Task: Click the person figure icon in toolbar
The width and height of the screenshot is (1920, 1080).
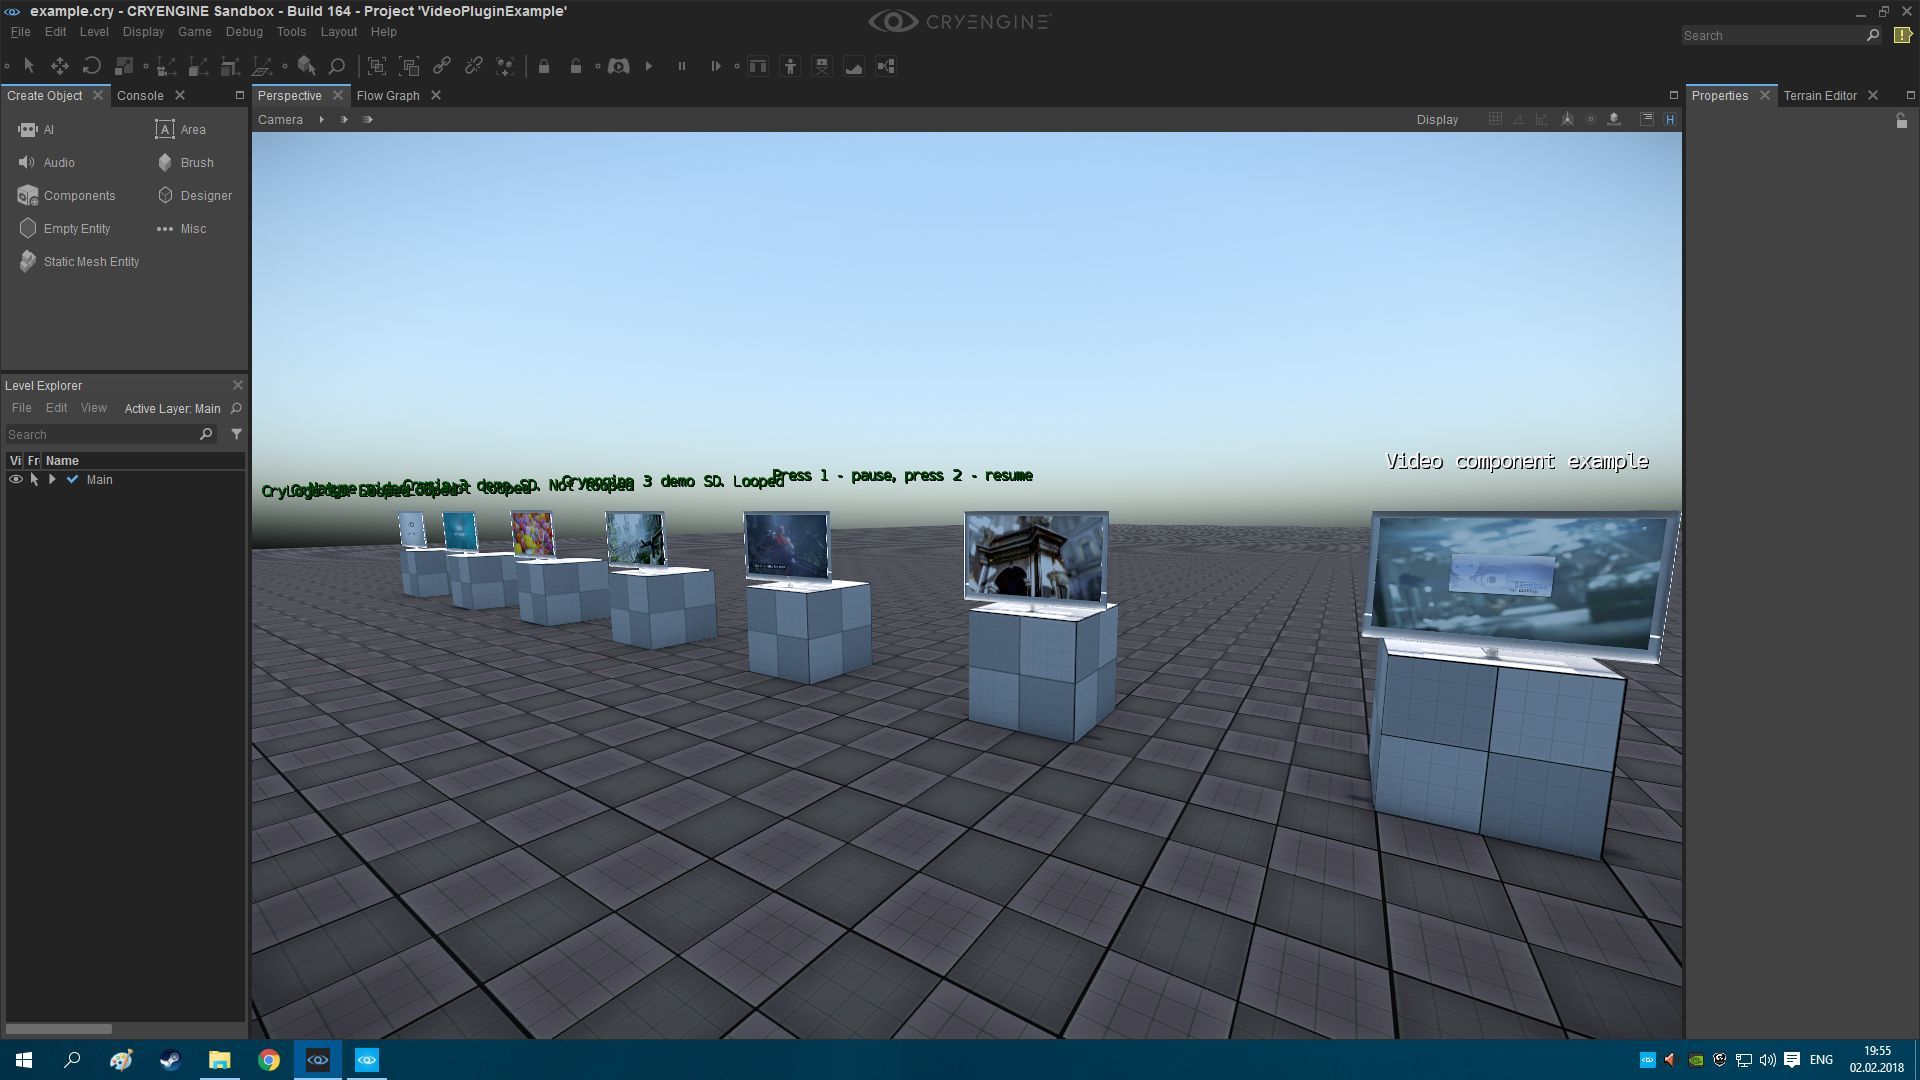Action: (x=790, y=66)
